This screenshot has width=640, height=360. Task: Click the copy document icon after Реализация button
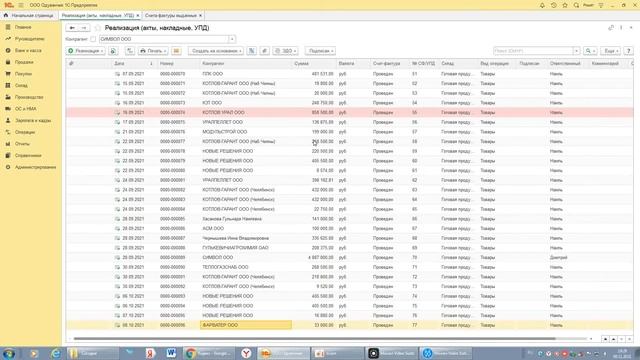point(113,51)
